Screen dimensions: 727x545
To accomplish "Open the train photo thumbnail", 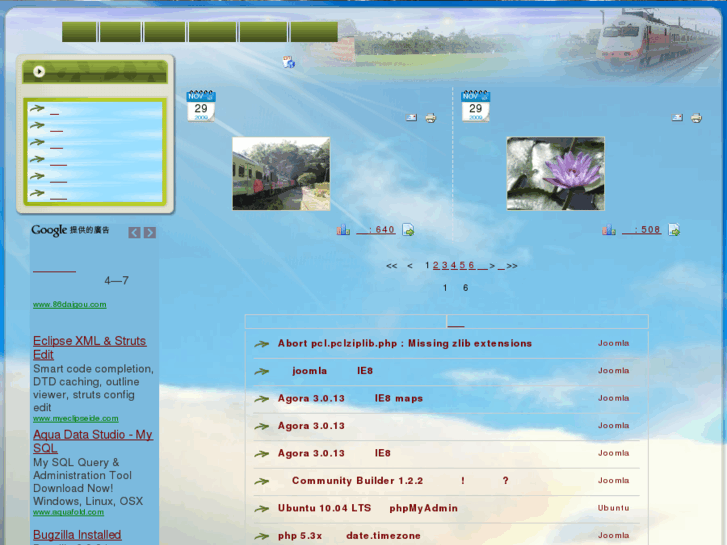I will coord(281,173).
